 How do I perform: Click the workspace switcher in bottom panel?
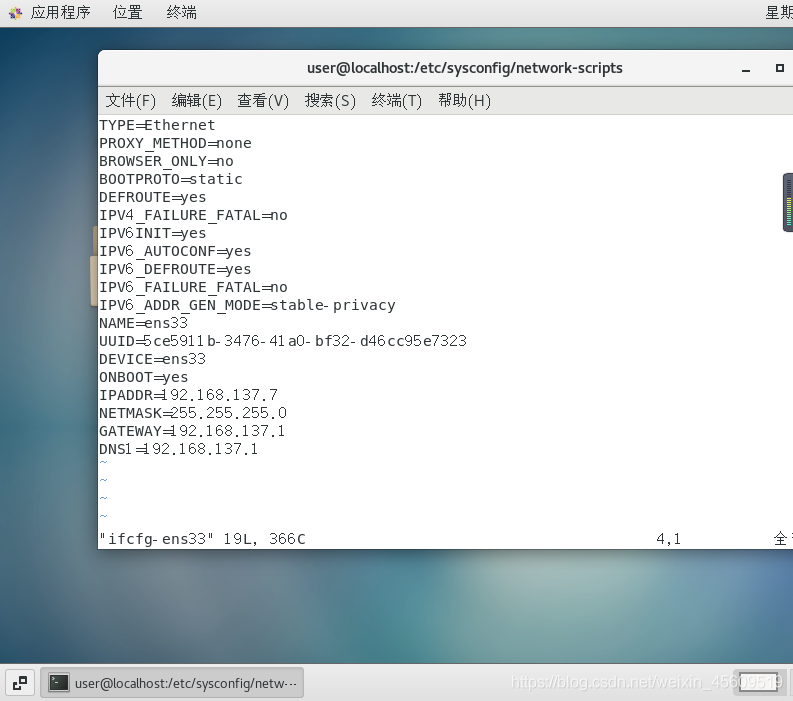(758, 683)
